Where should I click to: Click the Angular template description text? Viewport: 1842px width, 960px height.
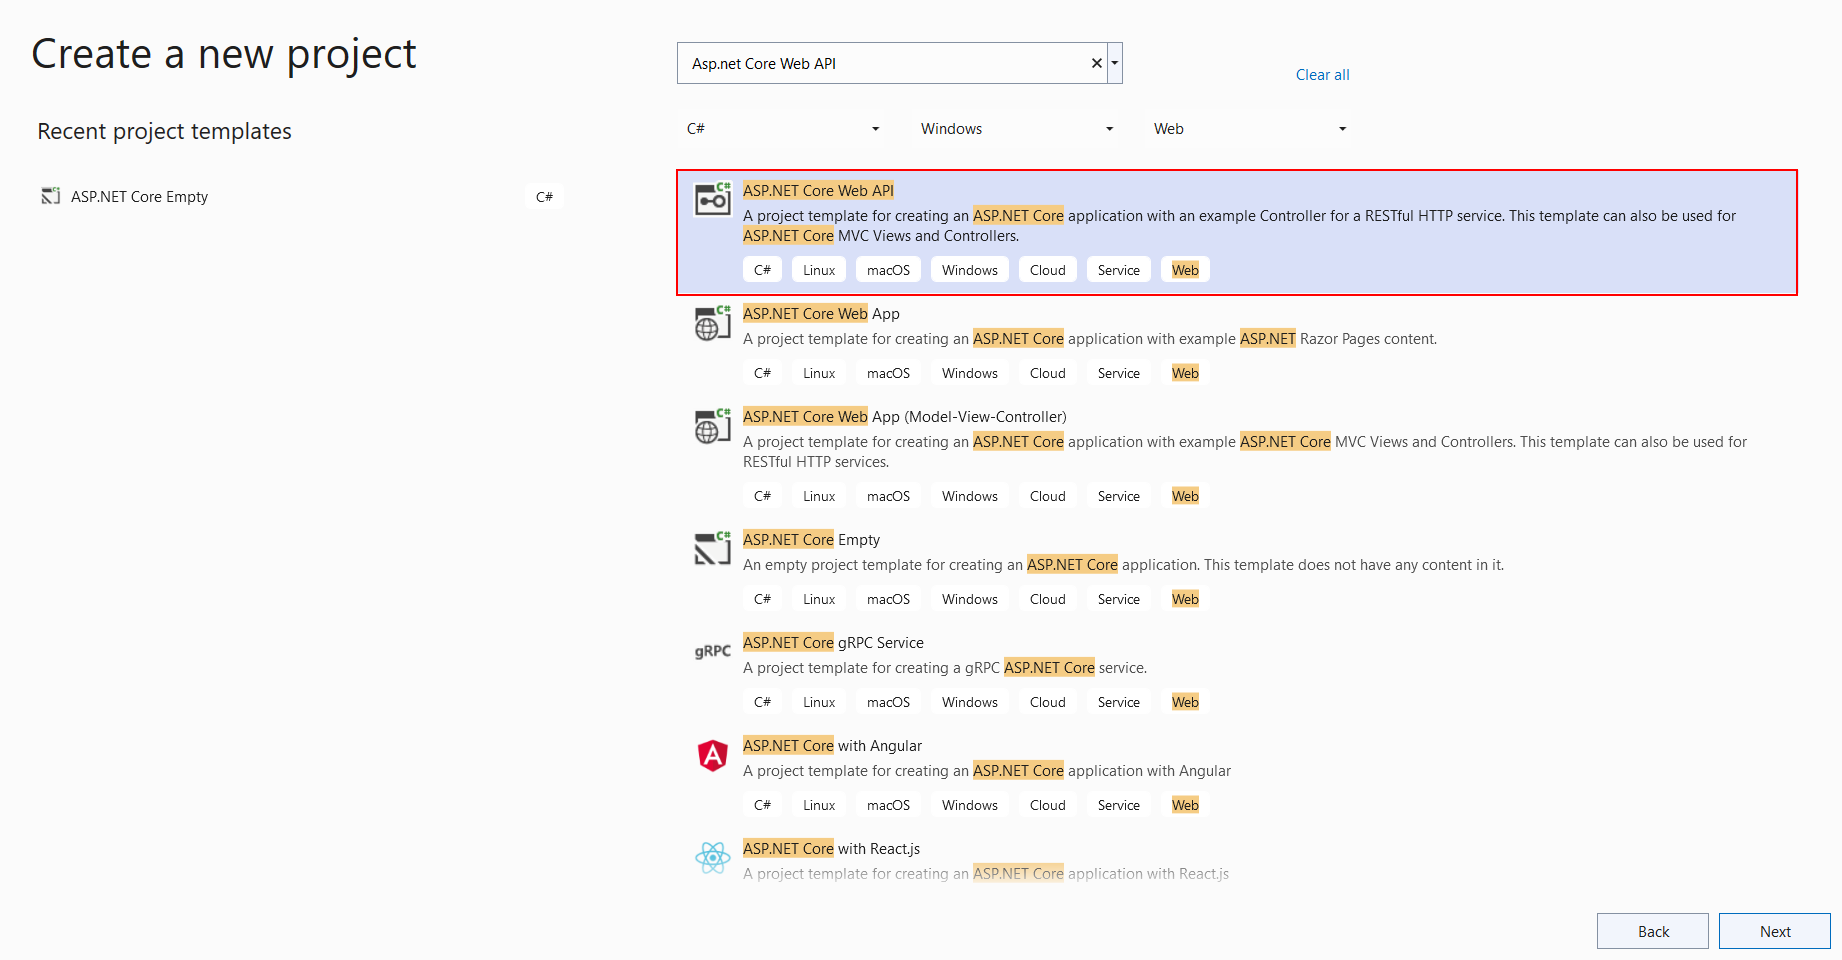pyautogui.click(x=987, y=771)
